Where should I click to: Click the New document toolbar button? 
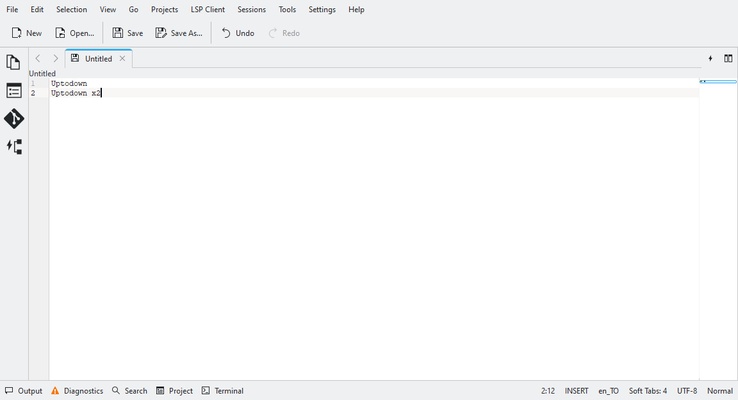26,33
